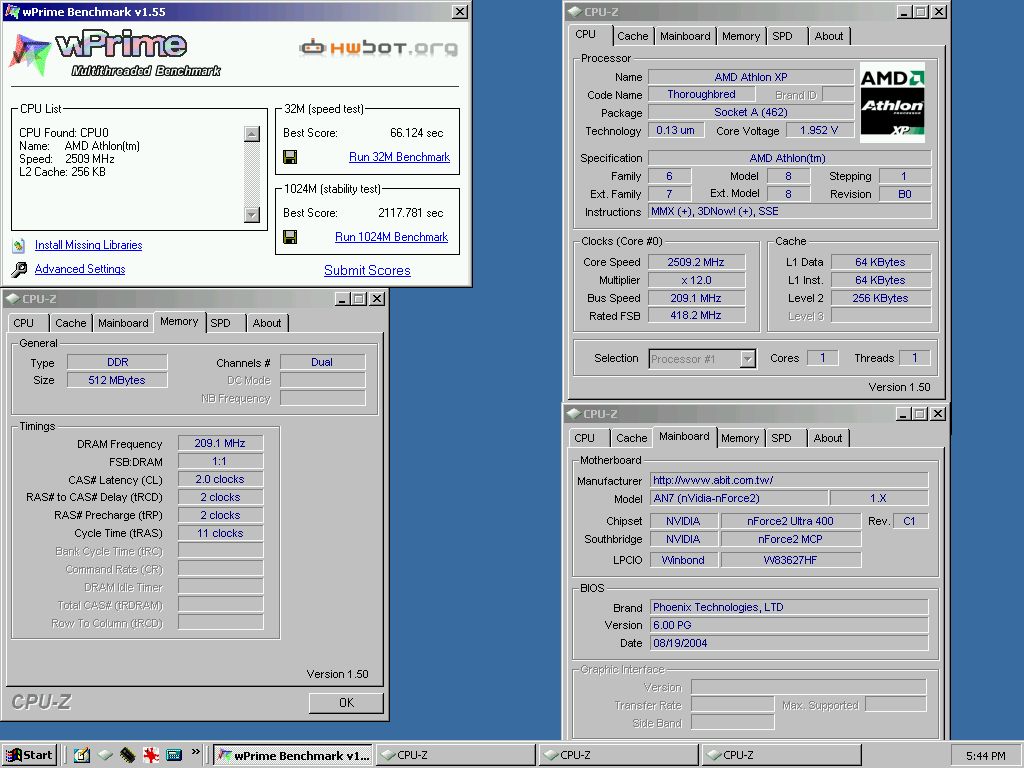Viewport: 1024px width, 768px height.
Task: Click CPU List scrollbar up arrow
Action: (x=251, y=134)
